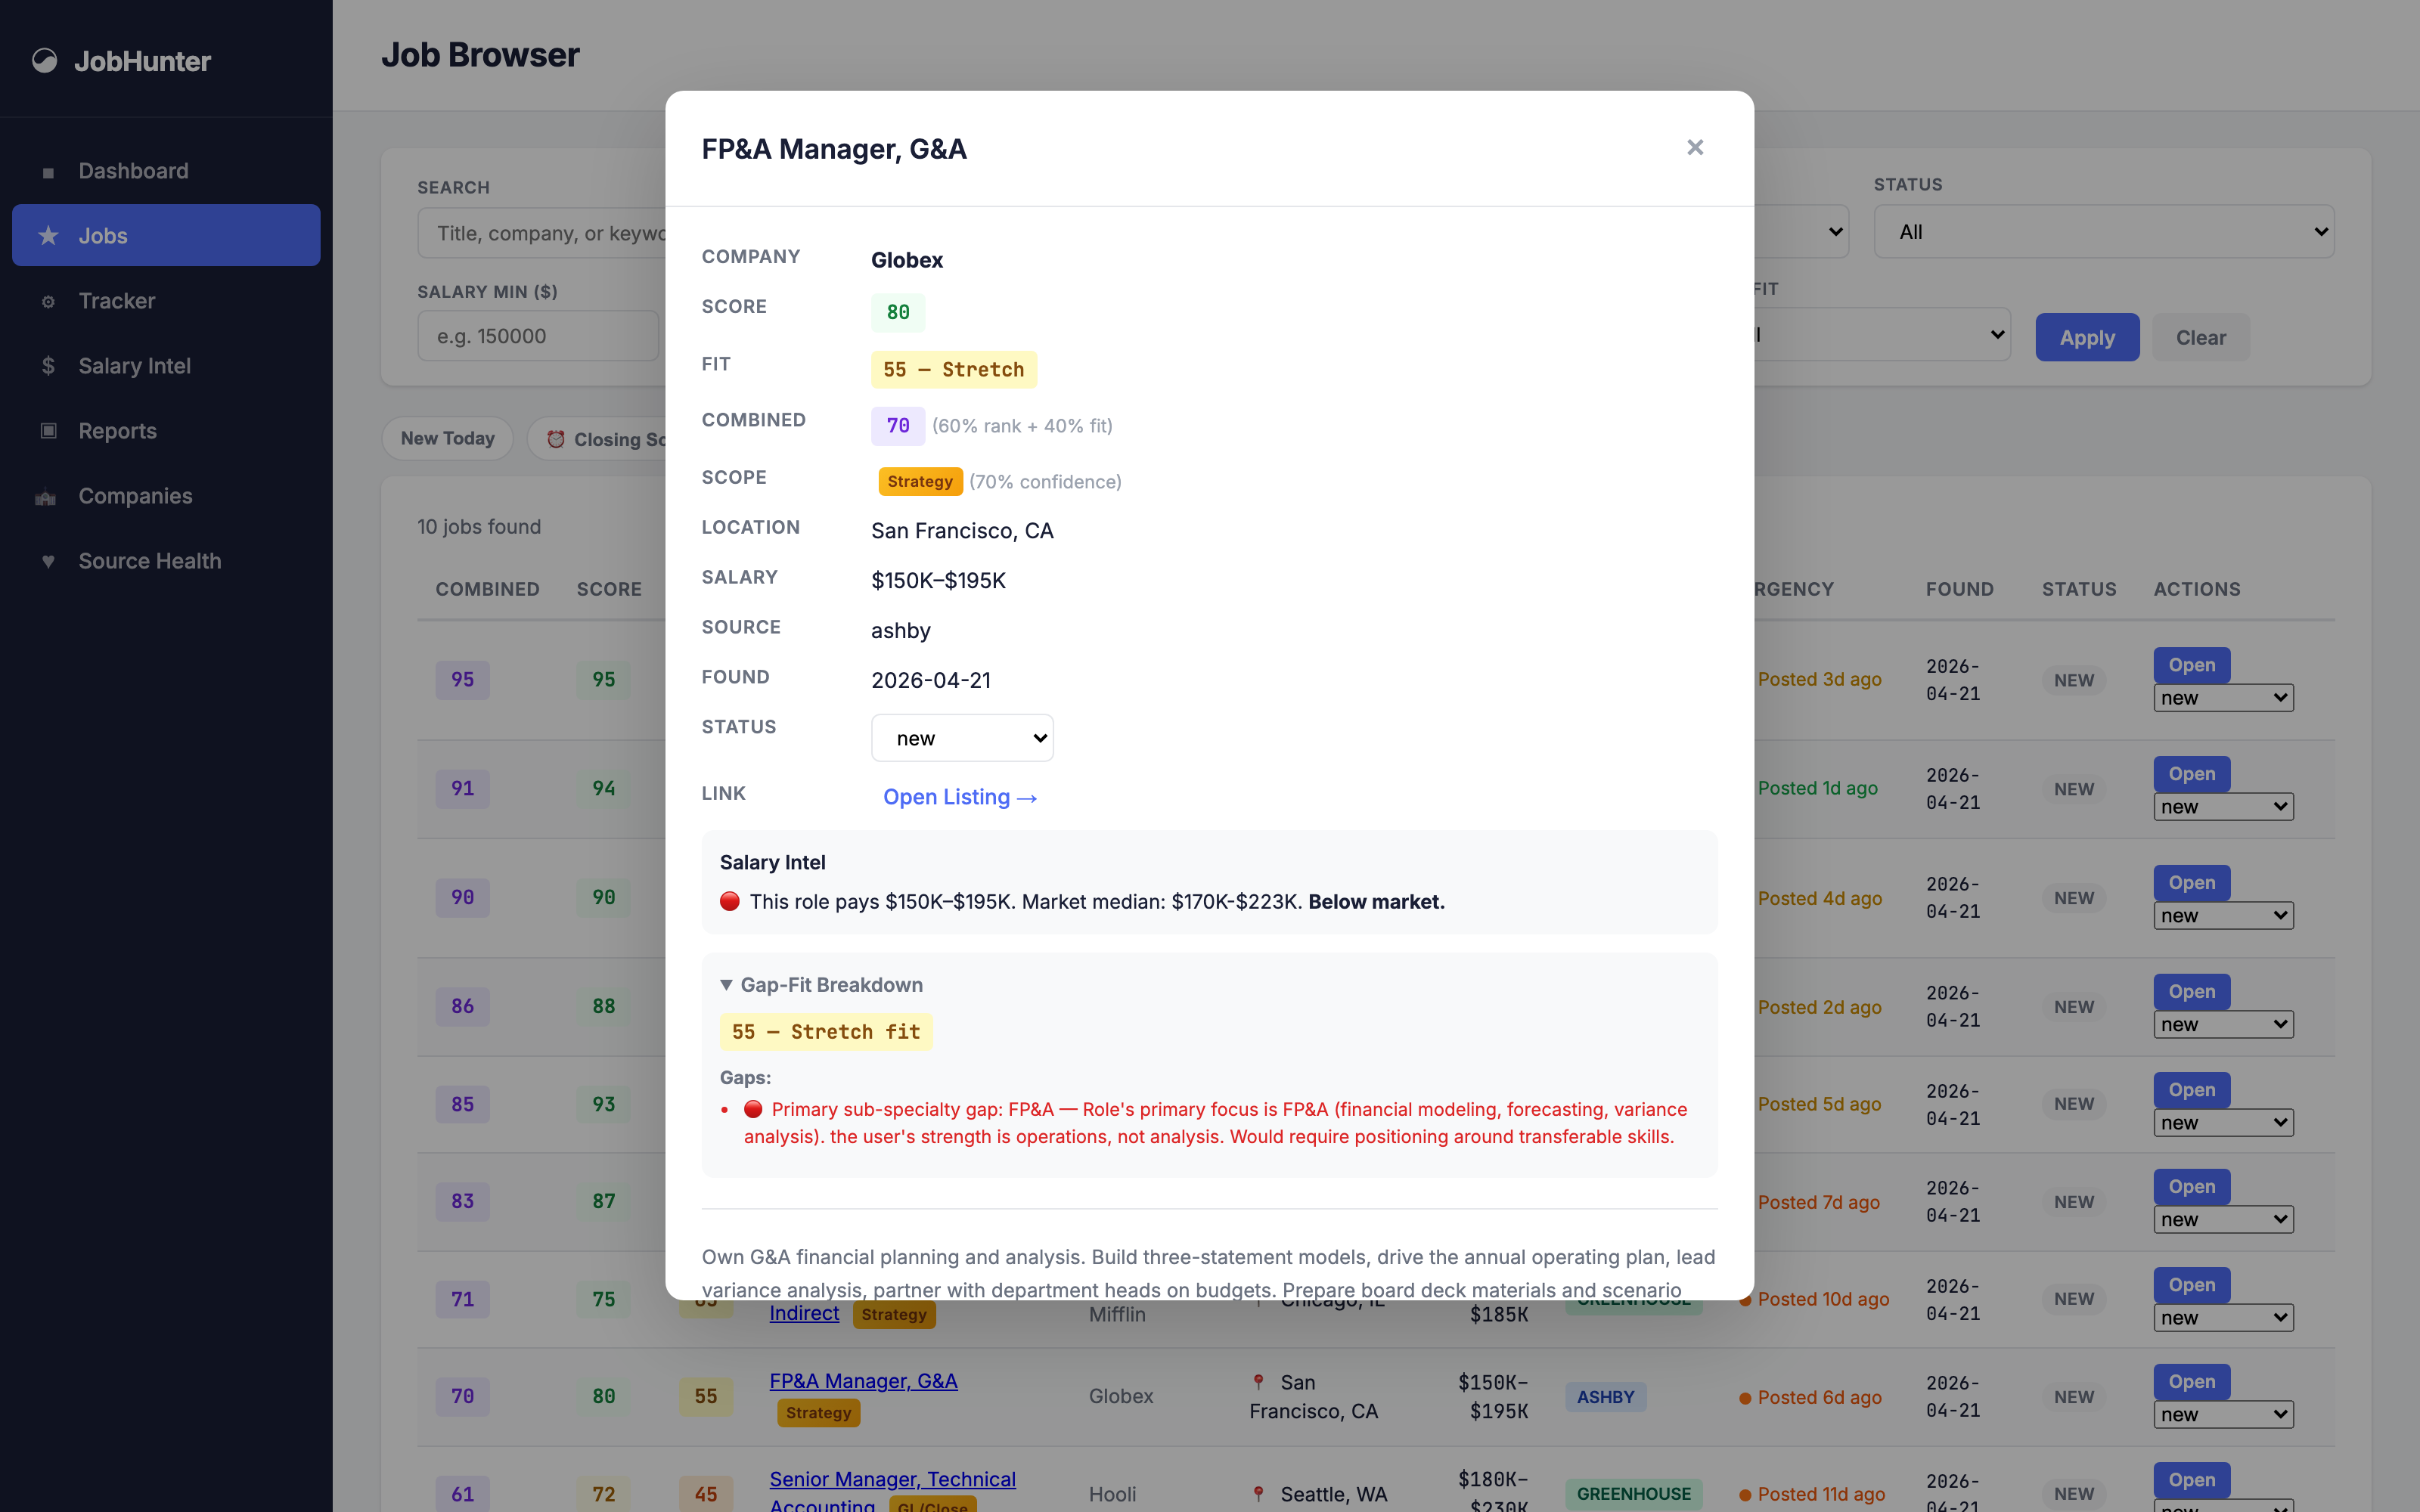Click the Source Health heart icon

(x=48, y=561)
